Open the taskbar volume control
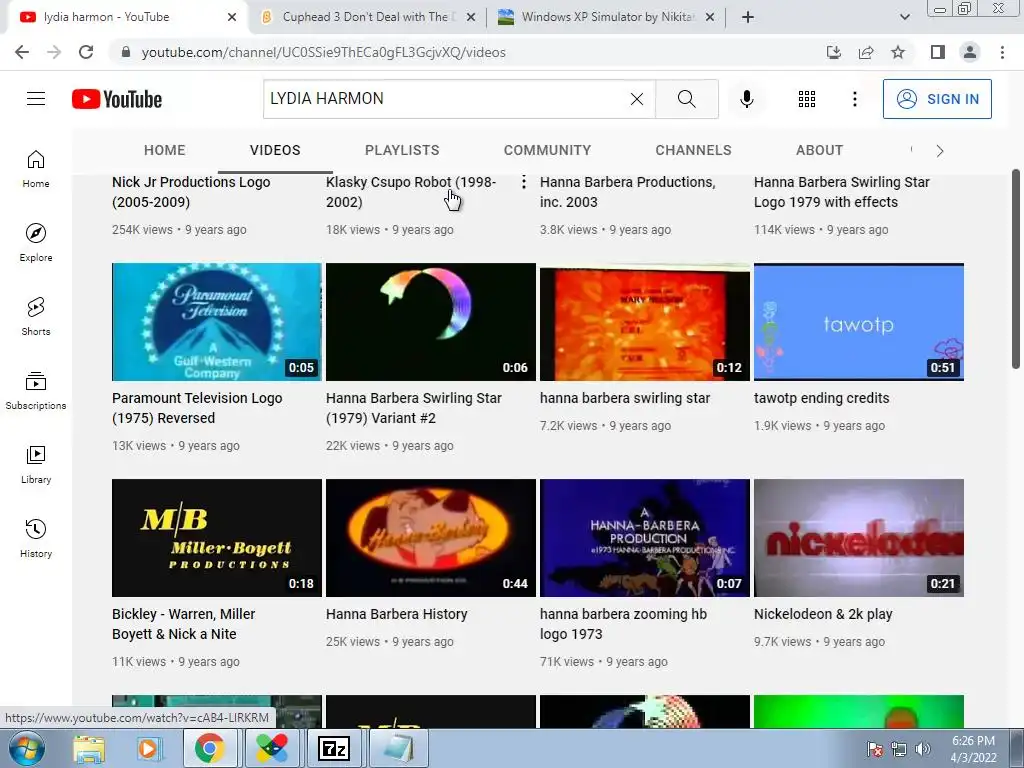This screenshot has width=1024, height=768. [923, 749]
